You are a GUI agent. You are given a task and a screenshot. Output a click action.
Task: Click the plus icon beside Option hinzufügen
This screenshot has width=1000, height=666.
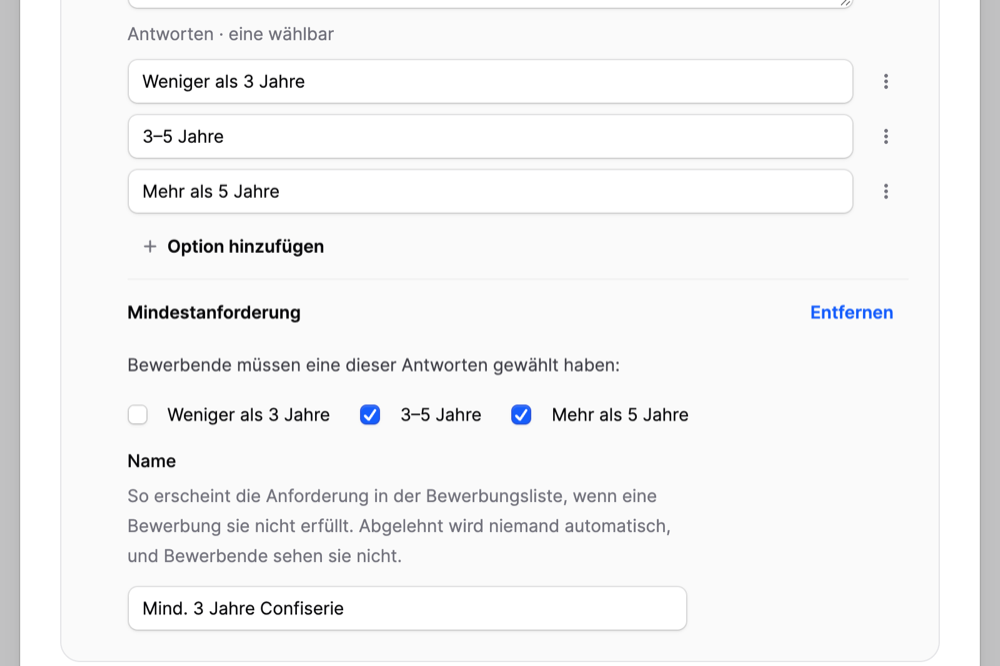coord(150,246)
